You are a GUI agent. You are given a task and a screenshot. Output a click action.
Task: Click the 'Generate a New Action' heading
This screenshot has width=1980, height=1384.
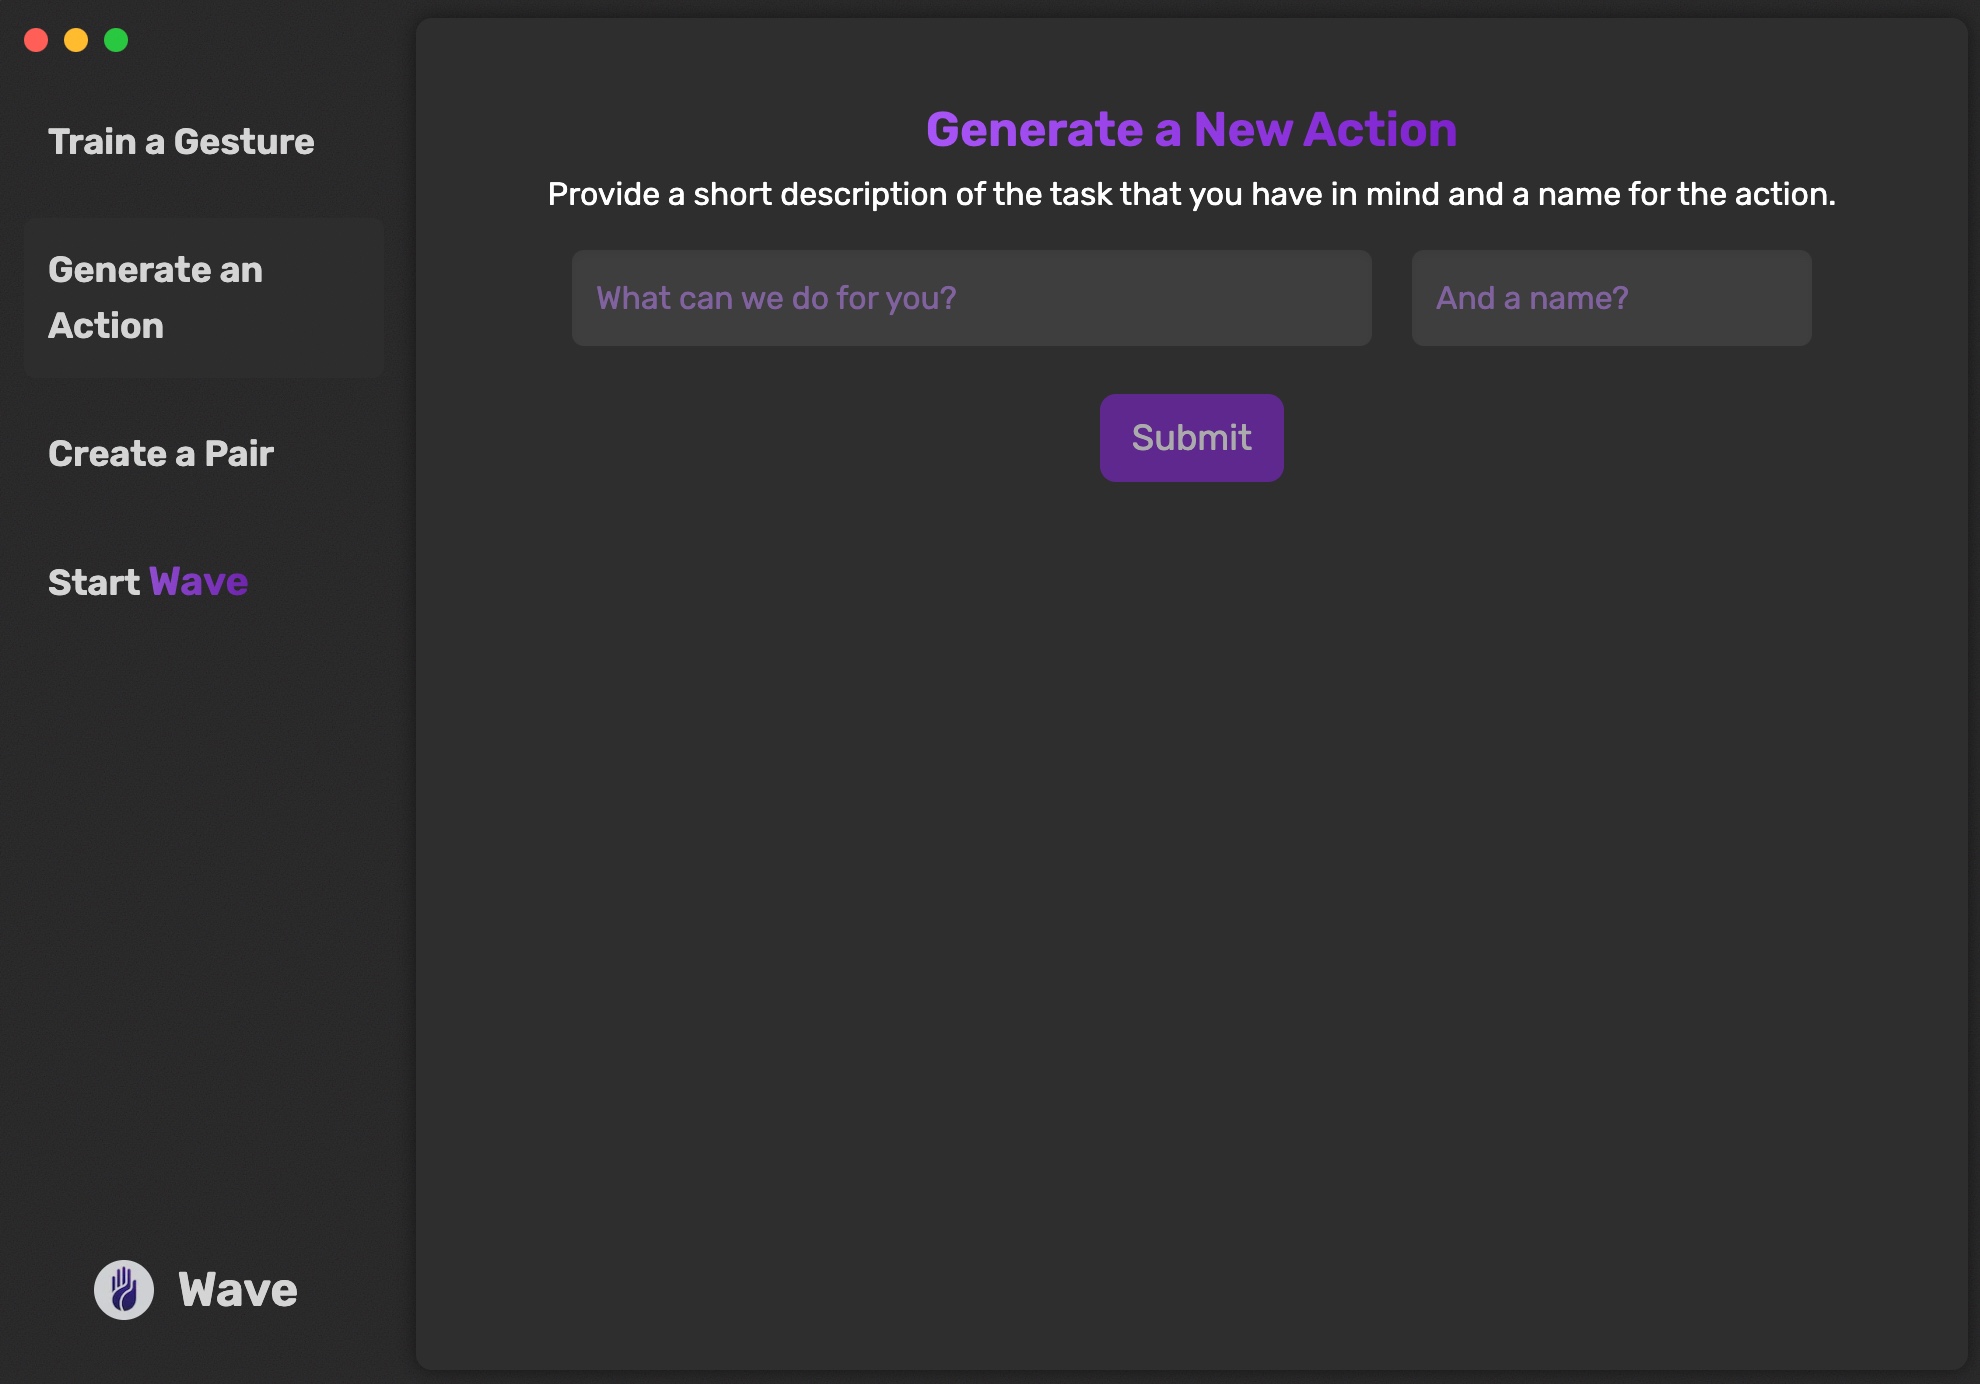1191,130
